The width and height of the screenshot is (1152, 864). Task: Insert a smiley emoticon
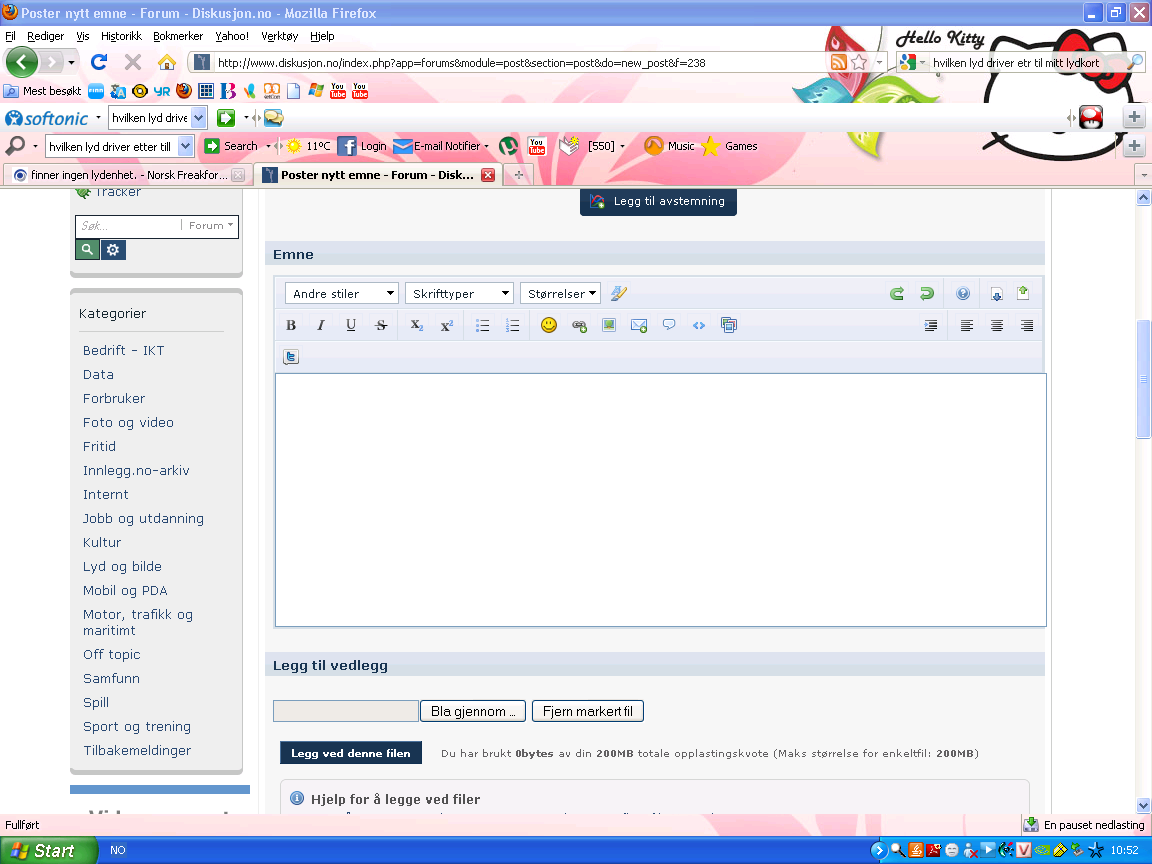(549, 325)
